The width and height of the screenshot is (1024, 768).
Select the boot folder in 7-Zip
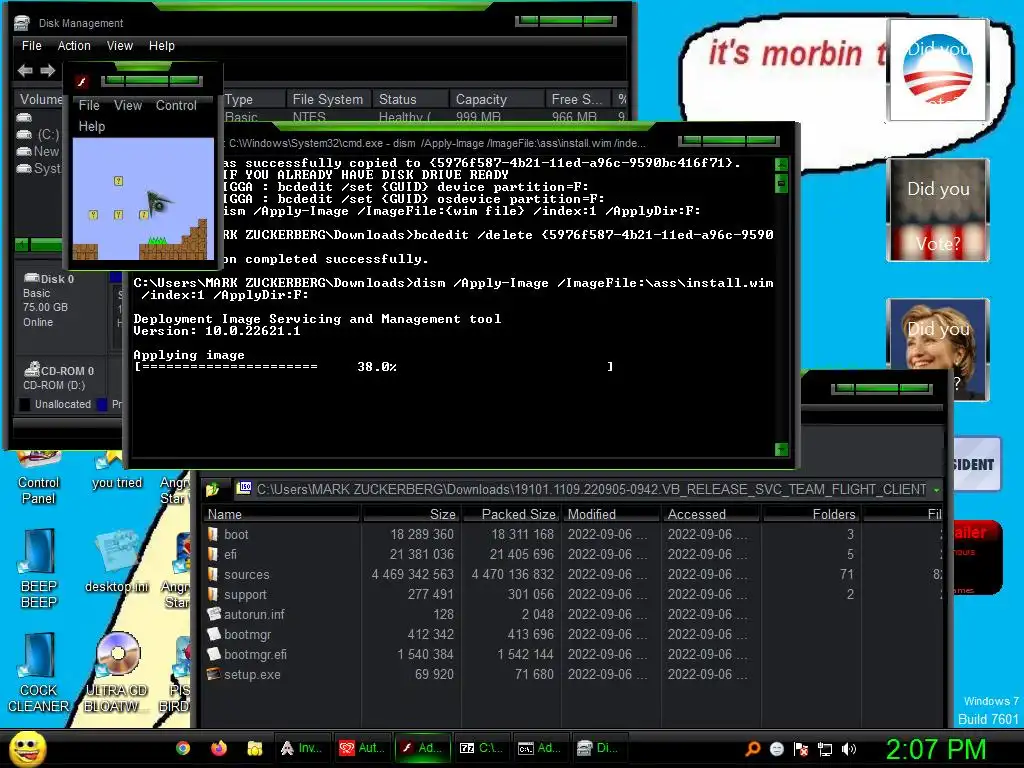[x=236, y=534]
